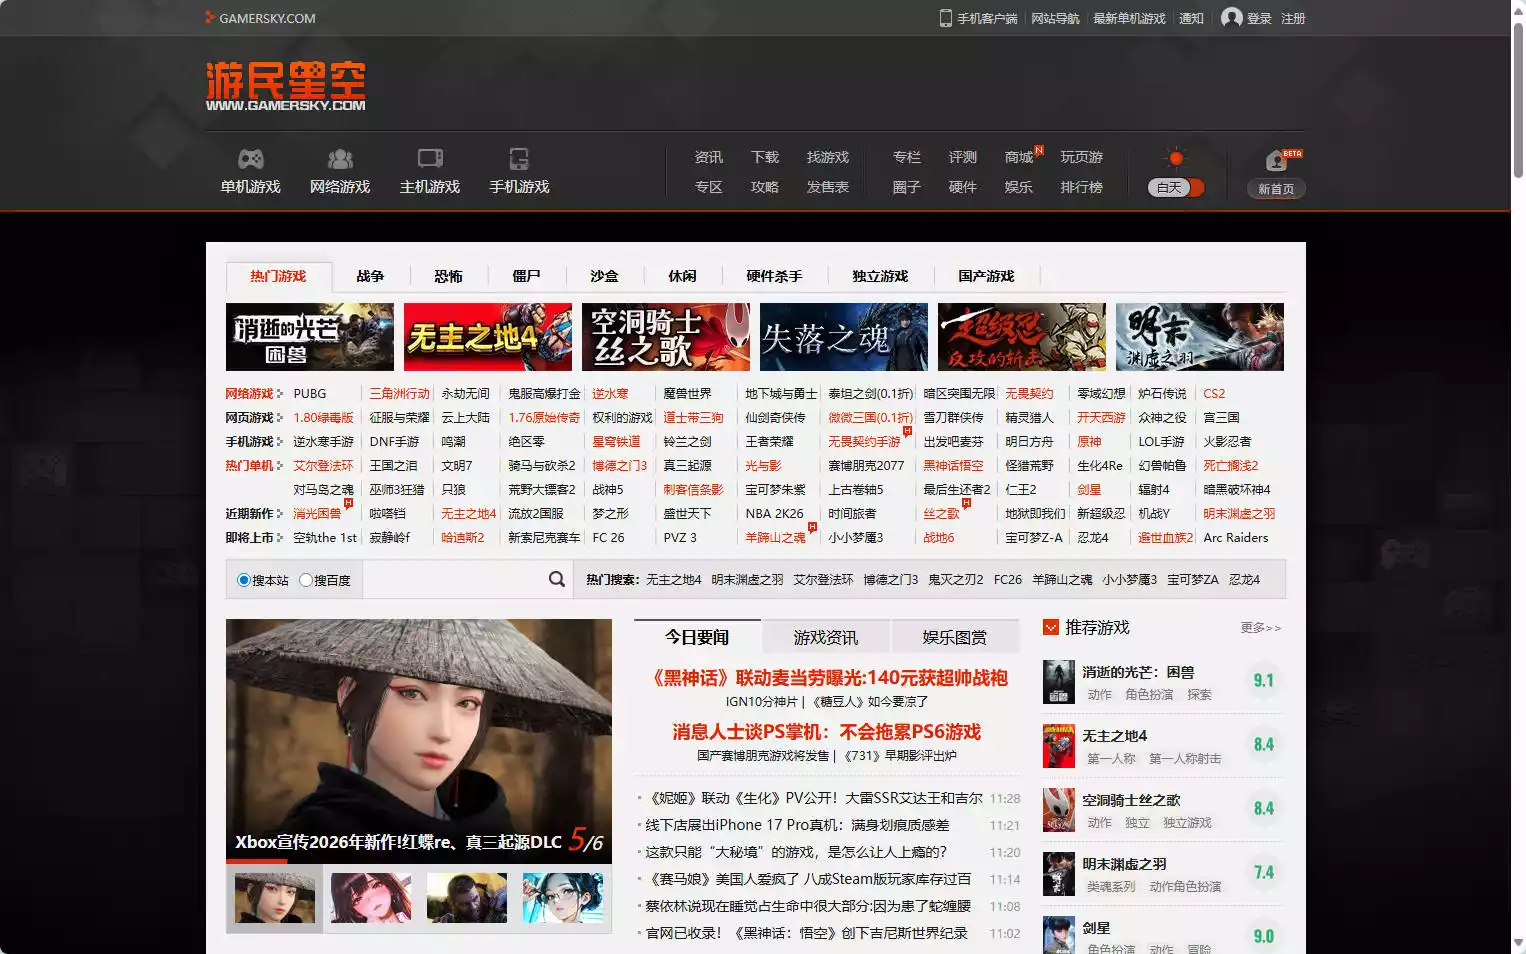Click the red 推荐游戏 section icon
The width and height of the screenshot is (1526, 954).
coord(1050,627)
